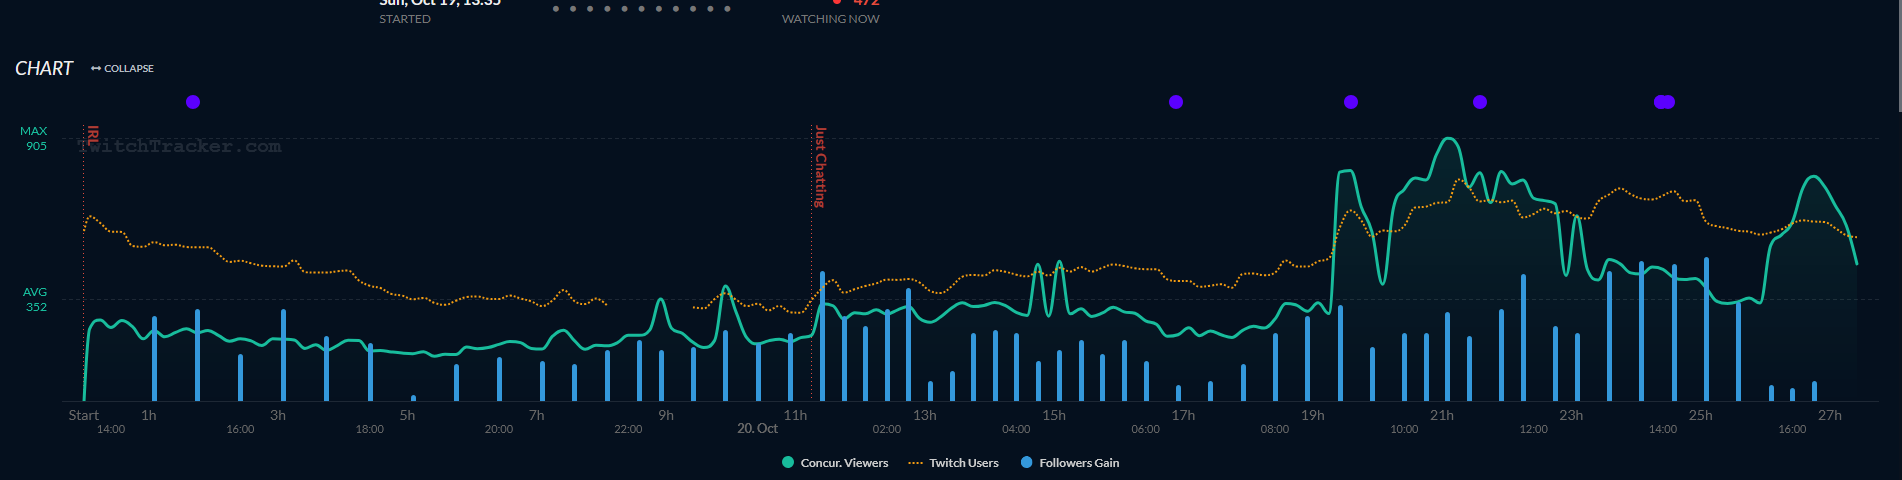This screenshot has height=480, width=1902.
Task: Click the MAX 905 axis label
Action: (x=34, y=138)
